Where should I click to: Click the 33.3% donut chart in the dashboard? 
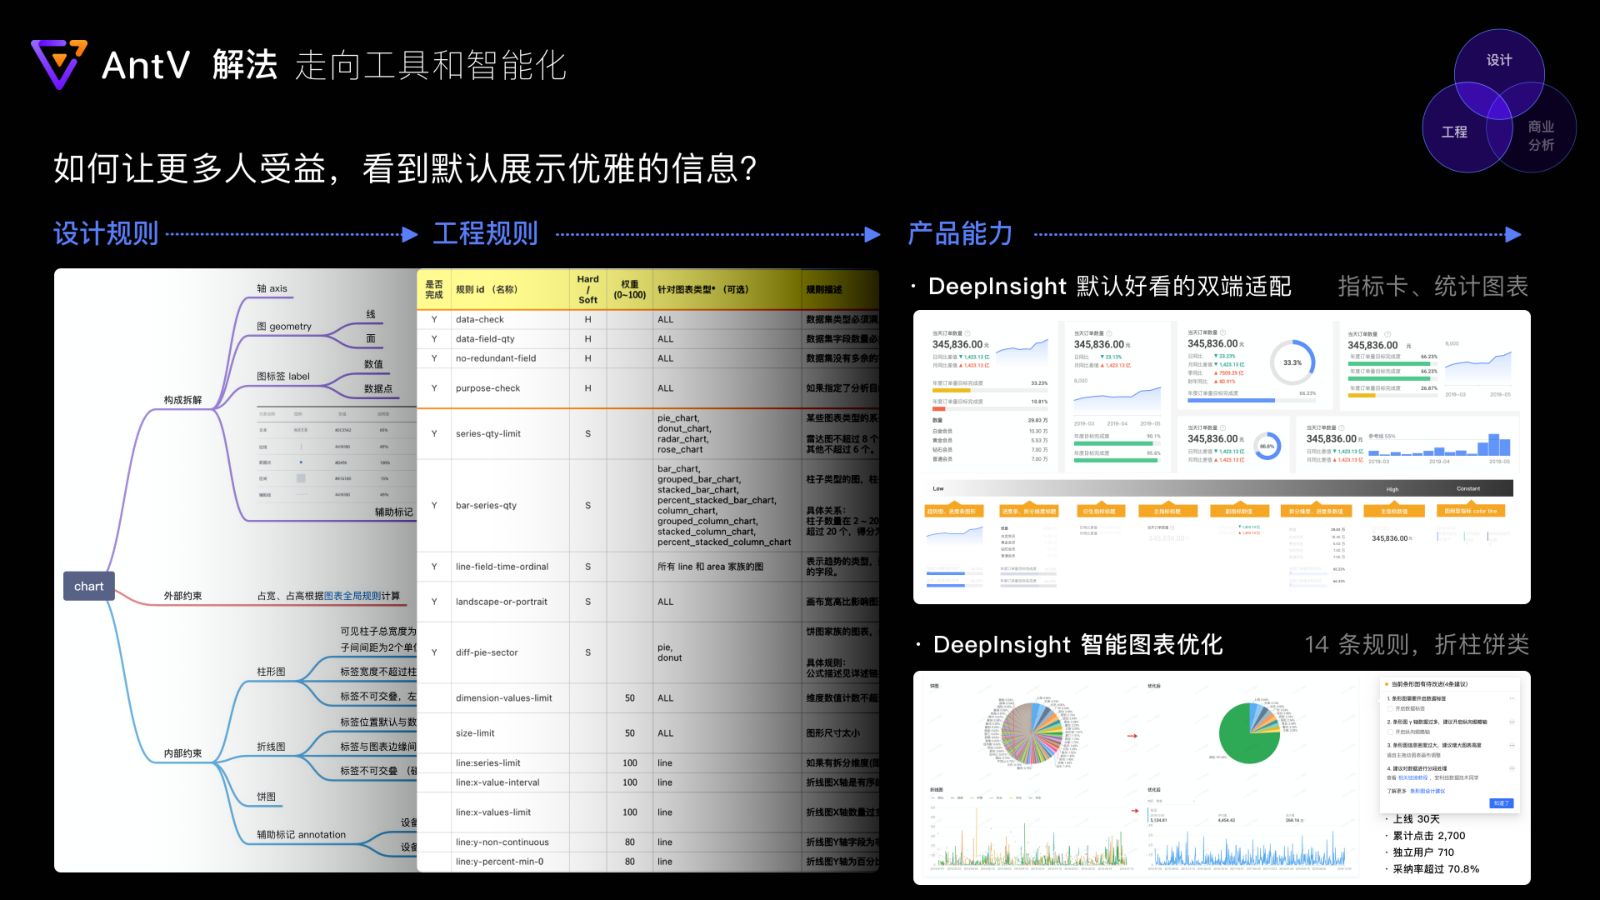(x=1292, y=363)
